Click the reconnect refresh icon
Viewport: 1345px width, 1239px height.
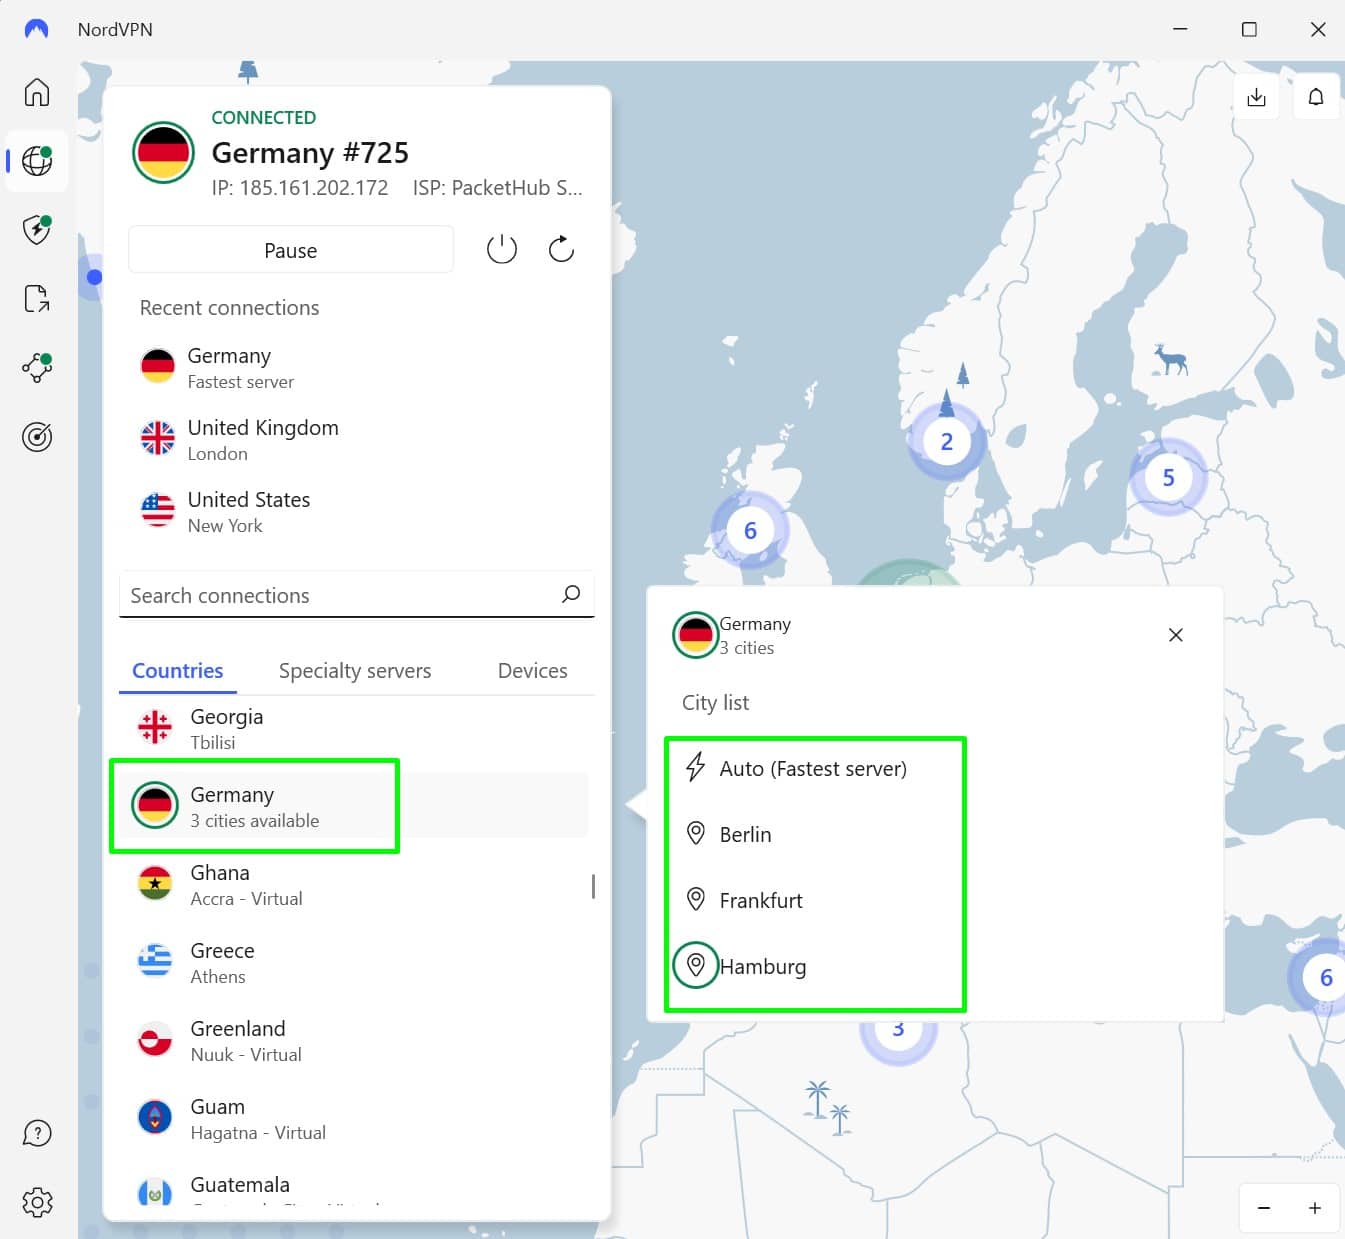561,249
